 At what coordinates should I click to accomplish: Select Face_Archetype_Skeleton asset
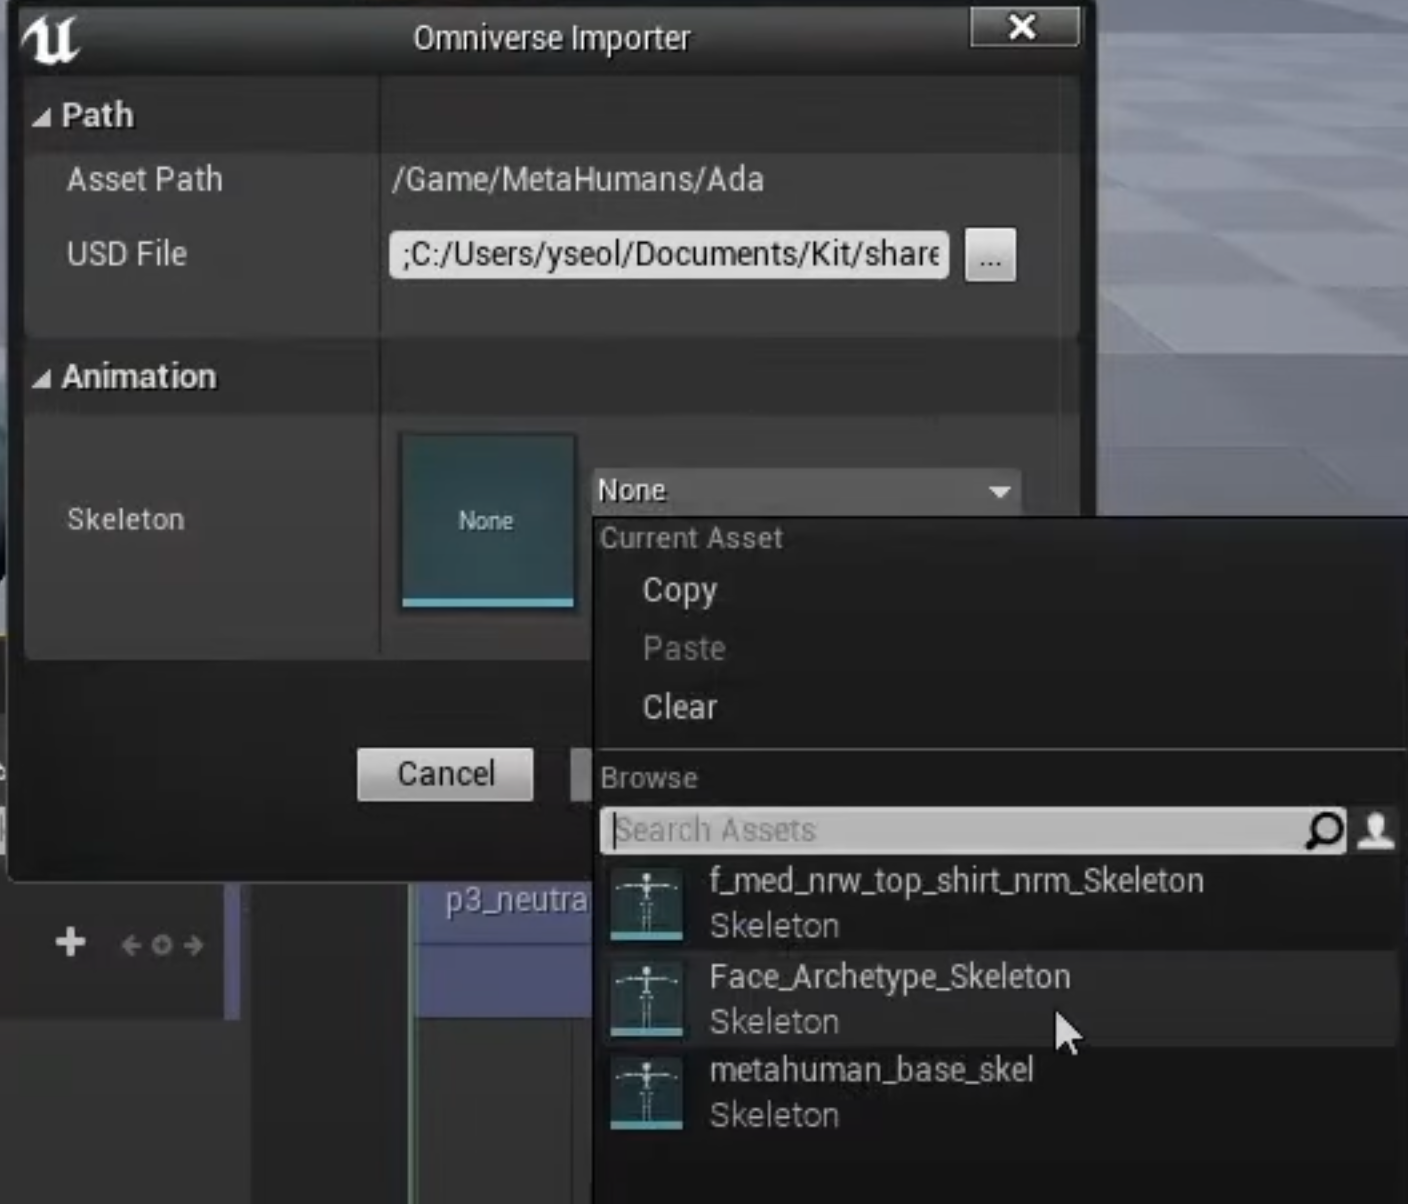pos(1000,998)
